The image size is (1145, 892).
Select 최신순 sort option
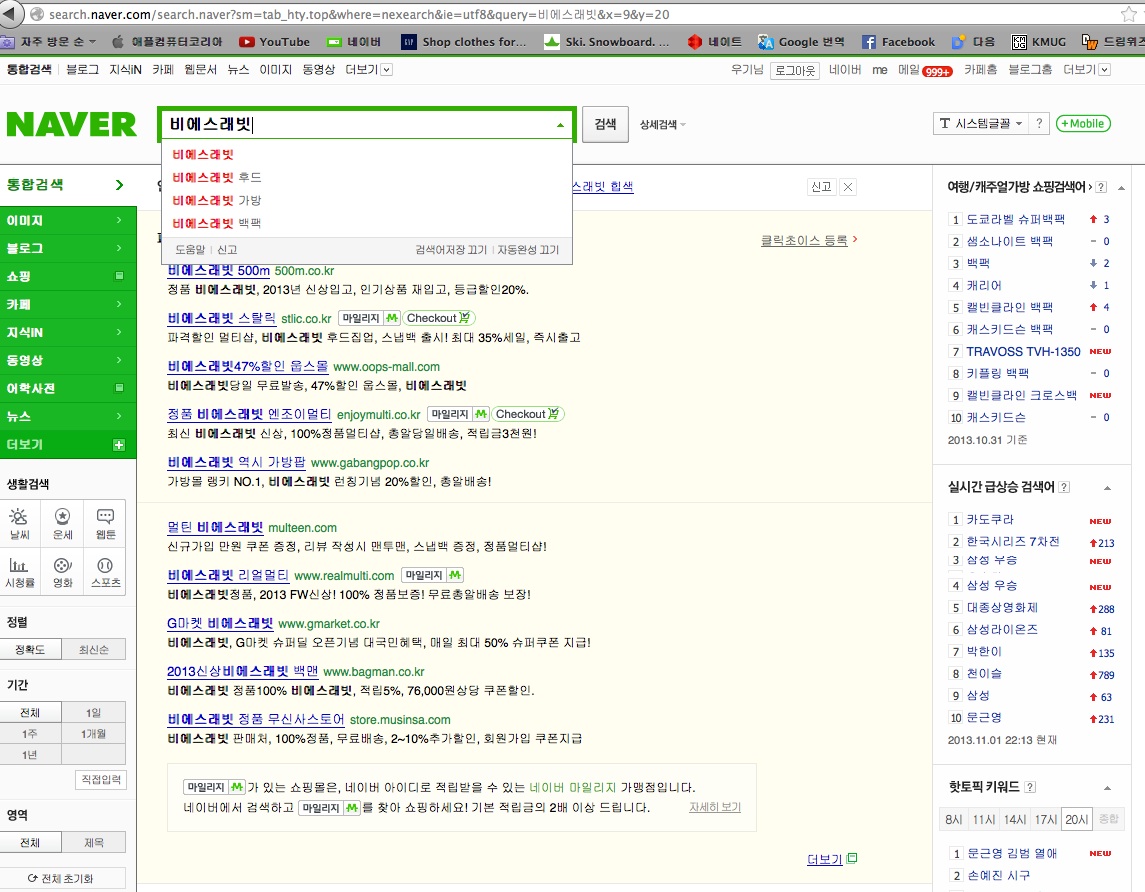93,649
